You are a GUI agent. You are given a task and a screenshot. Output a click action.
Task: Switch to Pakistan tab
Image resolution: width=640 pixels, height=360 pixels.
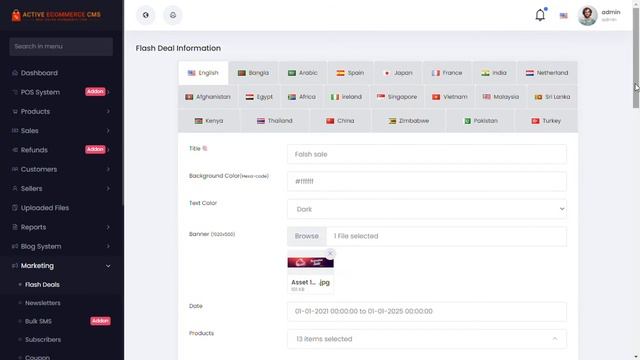click(x=480, y=121)
